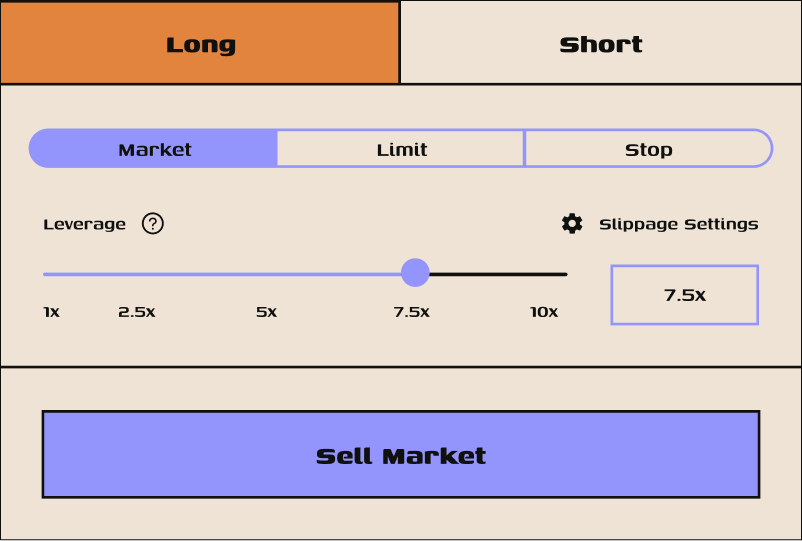The image size is (802, 541).
Task: Open the Slippage Settings text link
Action: [x=678, y=224]
